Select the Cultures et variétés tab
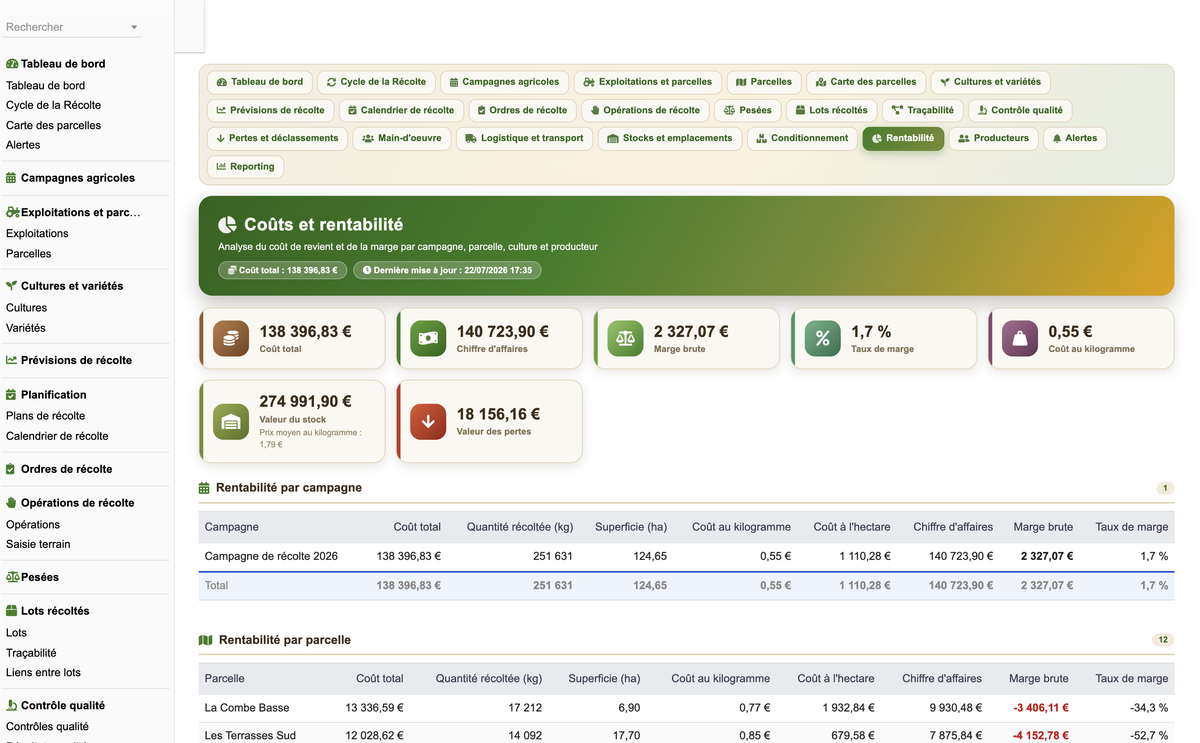This screenshot has height=743, width=1200. [990, 82]
